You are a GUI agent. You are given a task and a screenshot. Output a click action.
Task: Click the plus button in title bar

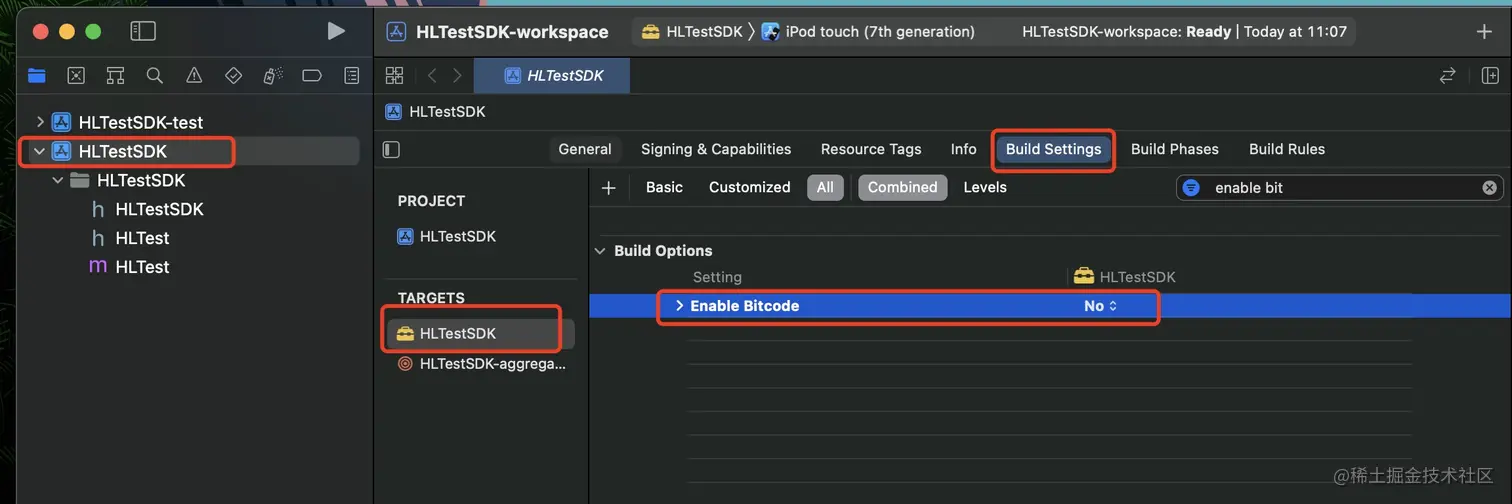point(1484,31)
